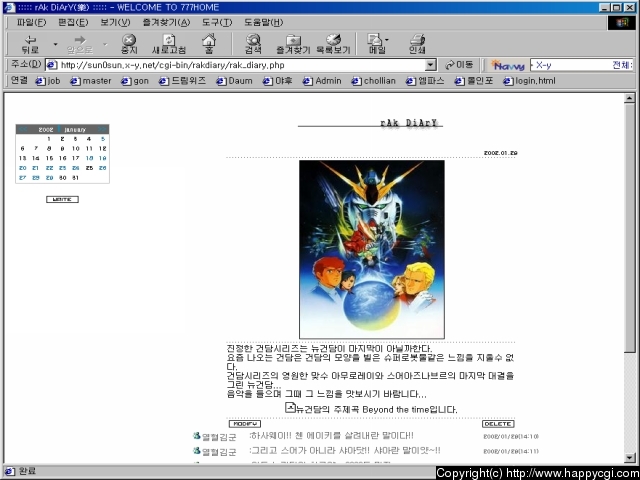Click the Back (뒤로) toolbar button
Screen dimensions: 640x480
[x=30, y=44]
